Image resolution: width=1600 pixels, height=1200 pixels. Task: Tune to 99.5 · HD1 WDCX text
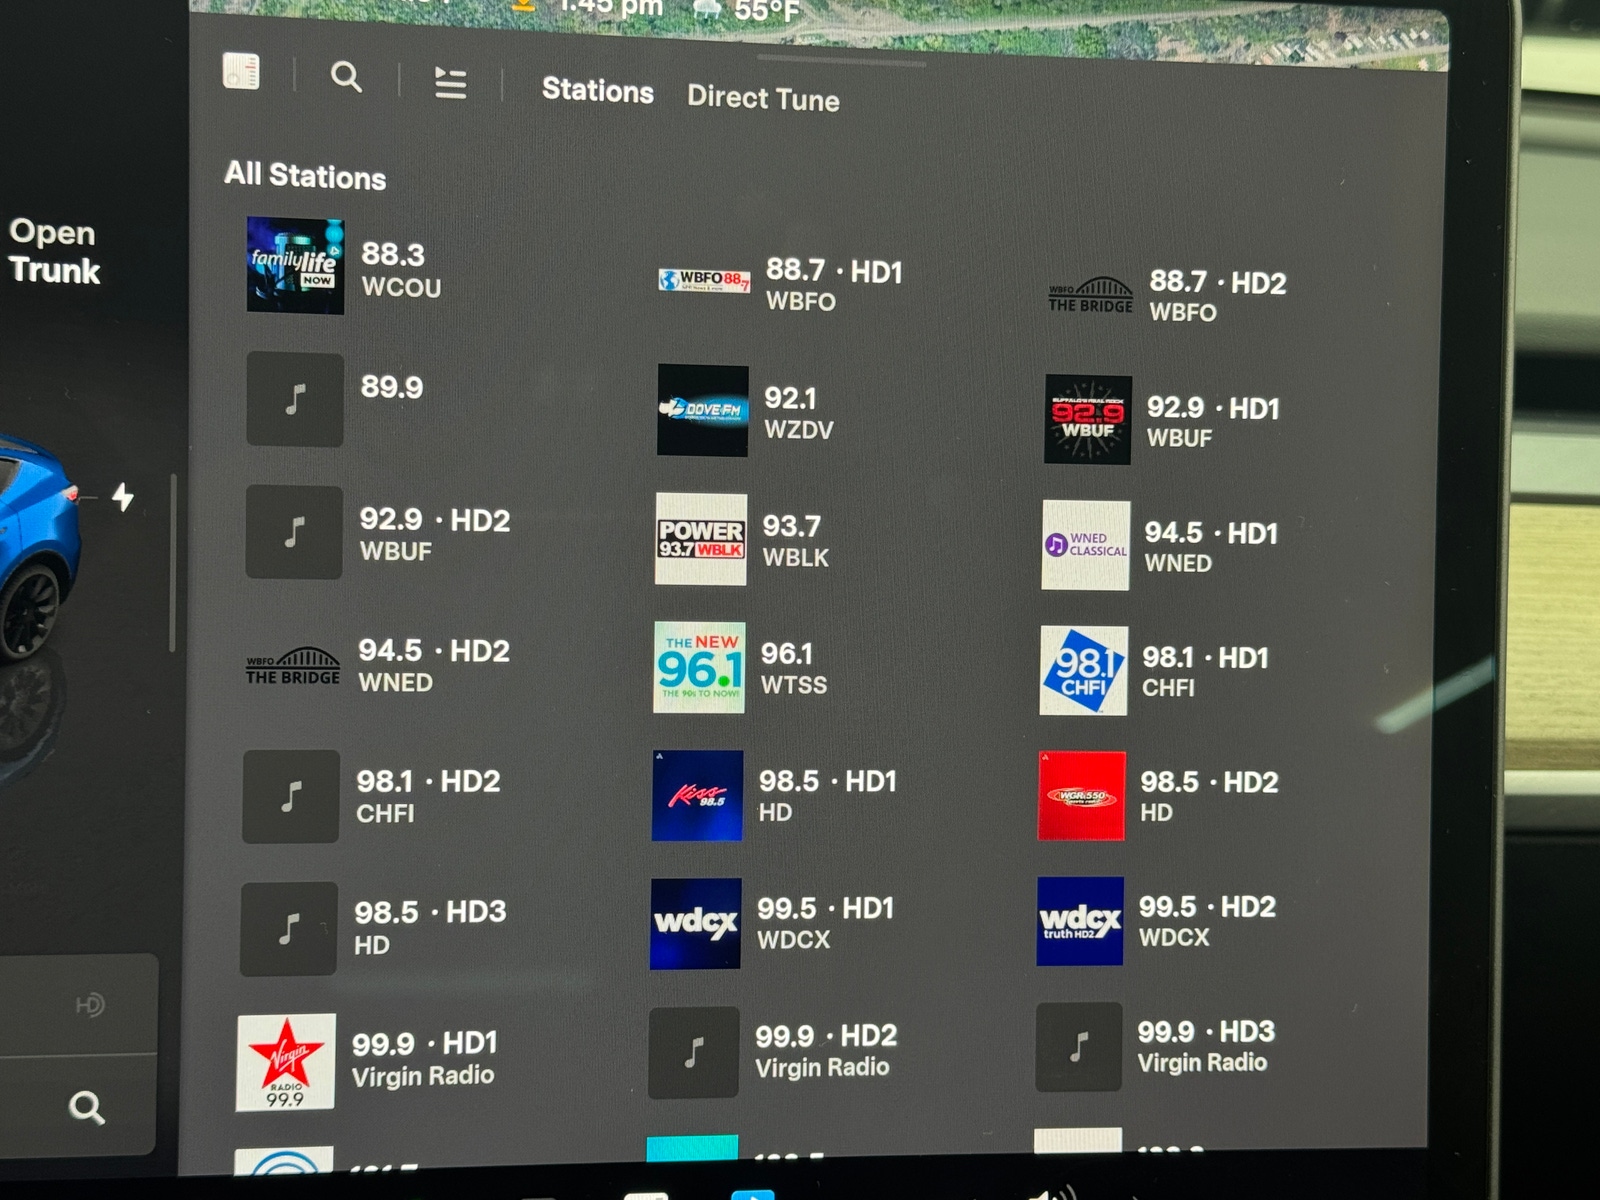pos(825,923)
